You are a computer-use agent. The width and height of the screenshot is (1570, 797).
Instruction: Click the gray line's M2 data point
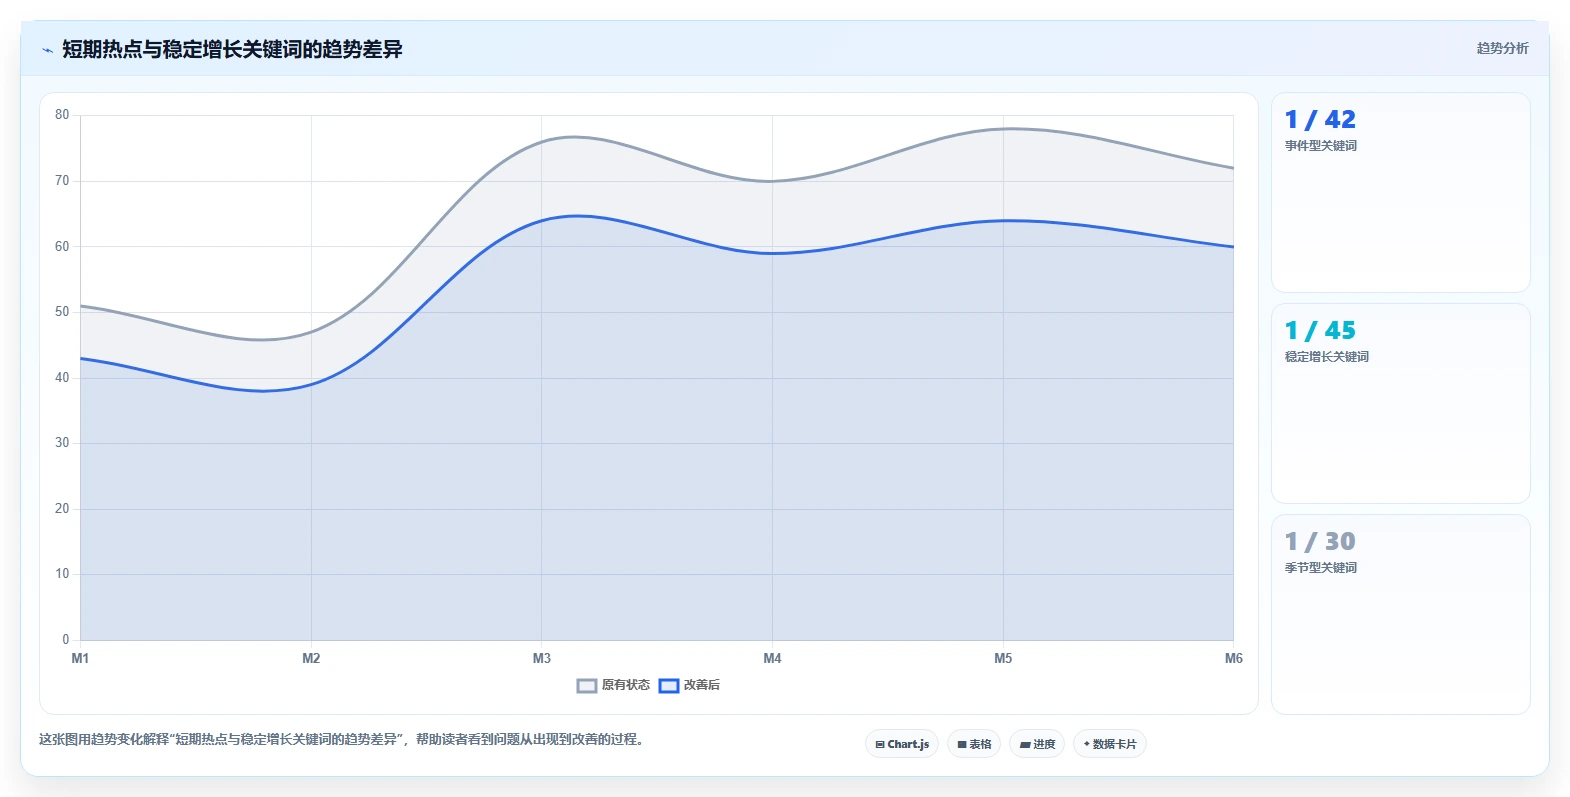pos(311,332)
